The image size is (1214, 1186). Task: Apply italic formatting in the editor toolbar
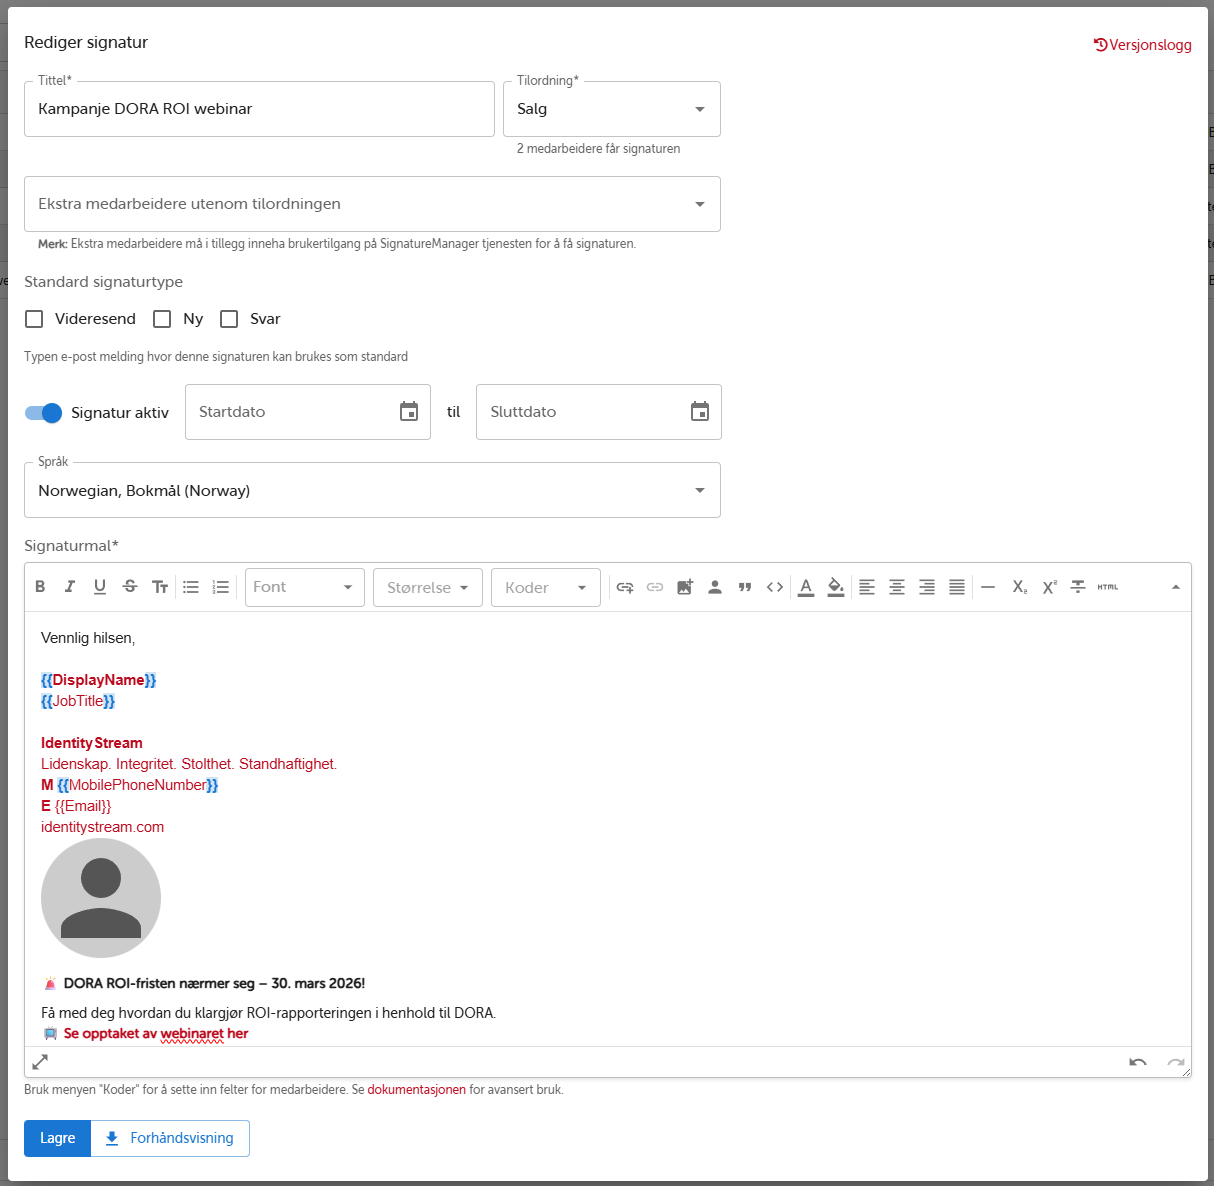coord(70,587)
